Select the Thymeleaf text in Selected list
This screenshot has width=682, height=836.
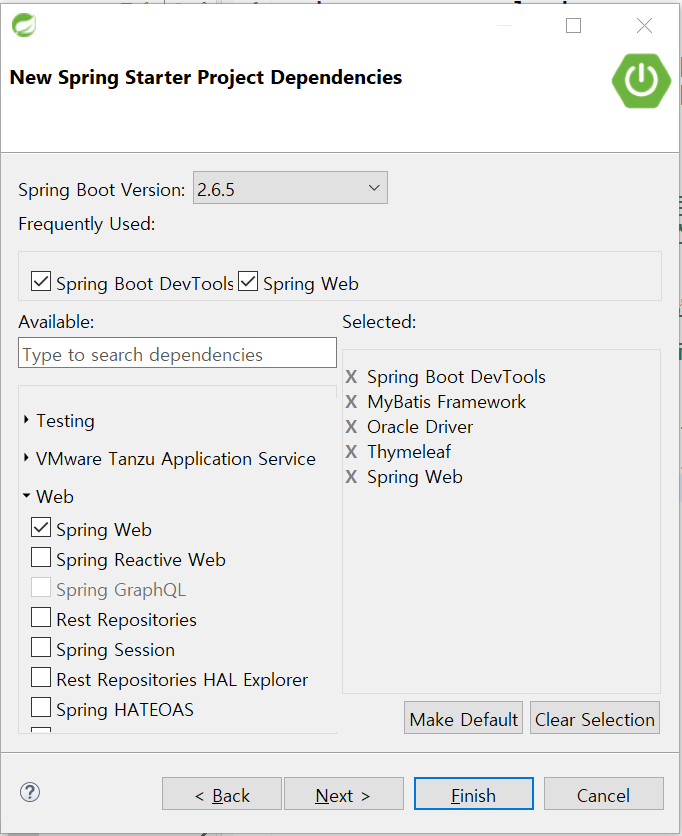pos(409,452)
